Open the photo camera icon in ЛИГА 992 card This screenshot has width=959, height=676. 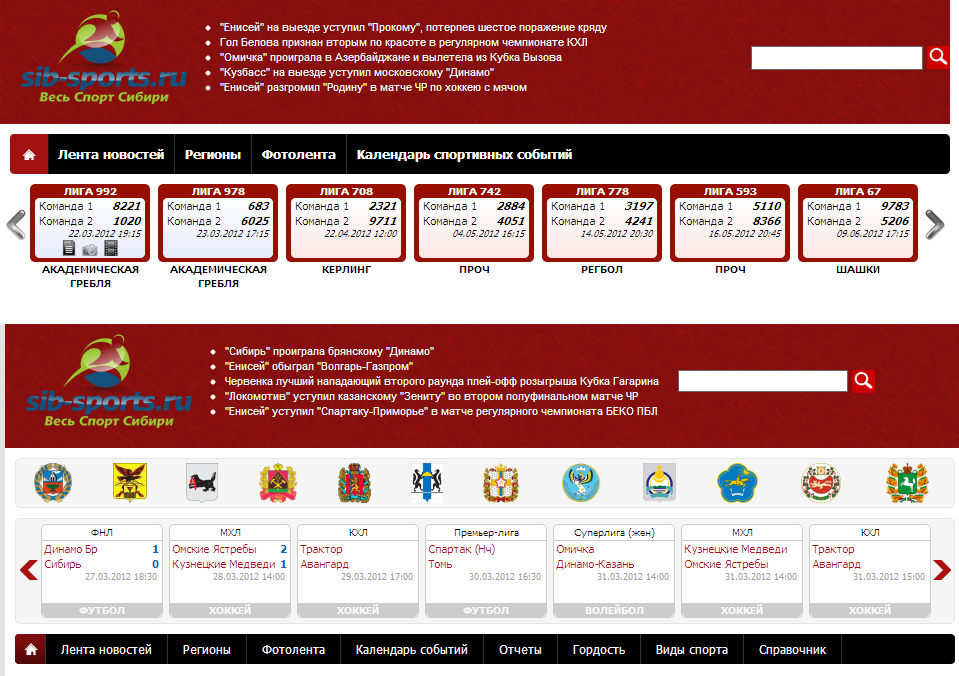91,248
